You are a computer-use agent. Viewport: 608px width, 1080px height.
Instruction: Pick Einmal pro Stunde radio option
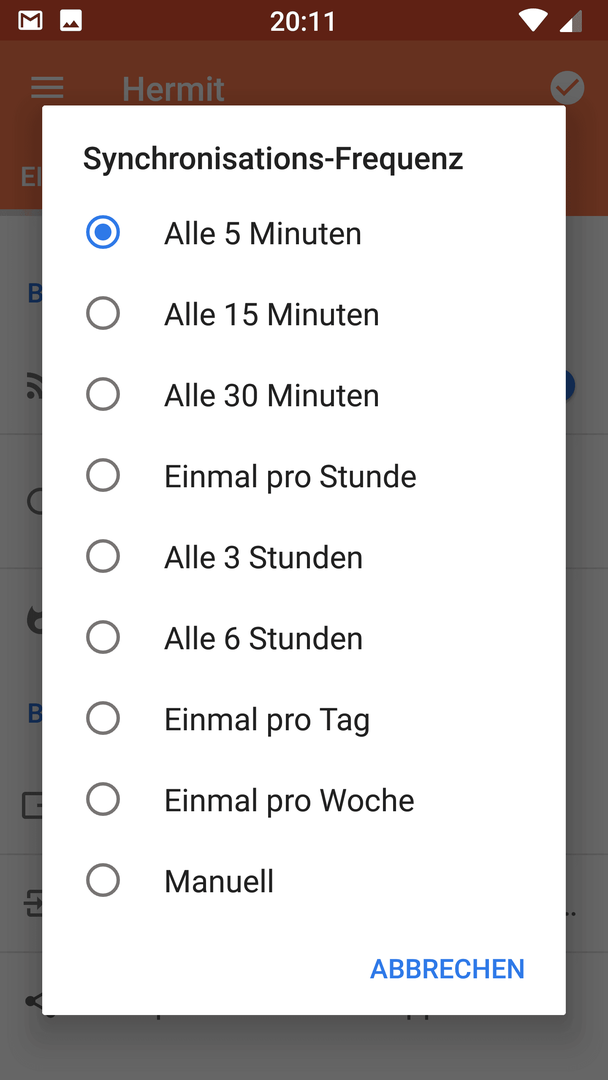(x=304, y=476)
